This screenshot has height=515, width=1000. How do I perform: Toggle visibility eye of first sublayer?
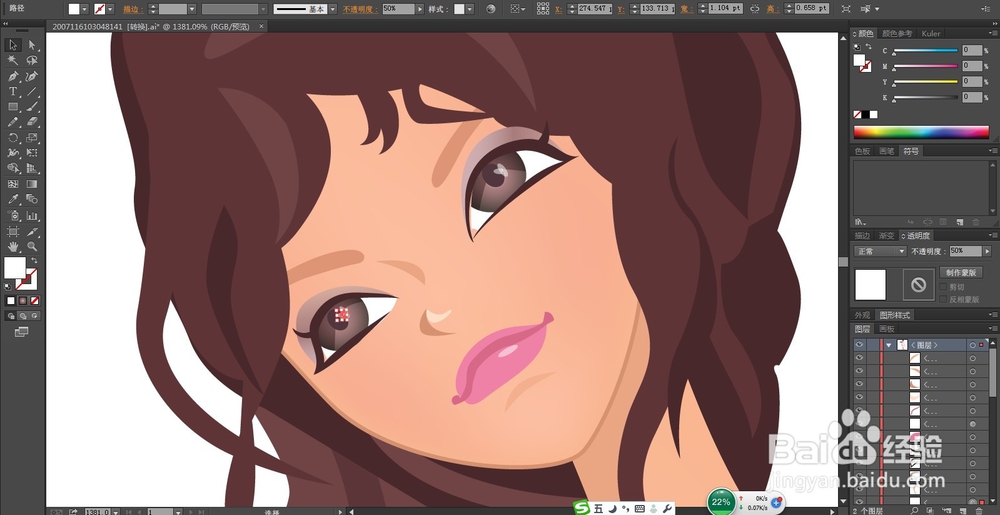click(x=859, y=358)
